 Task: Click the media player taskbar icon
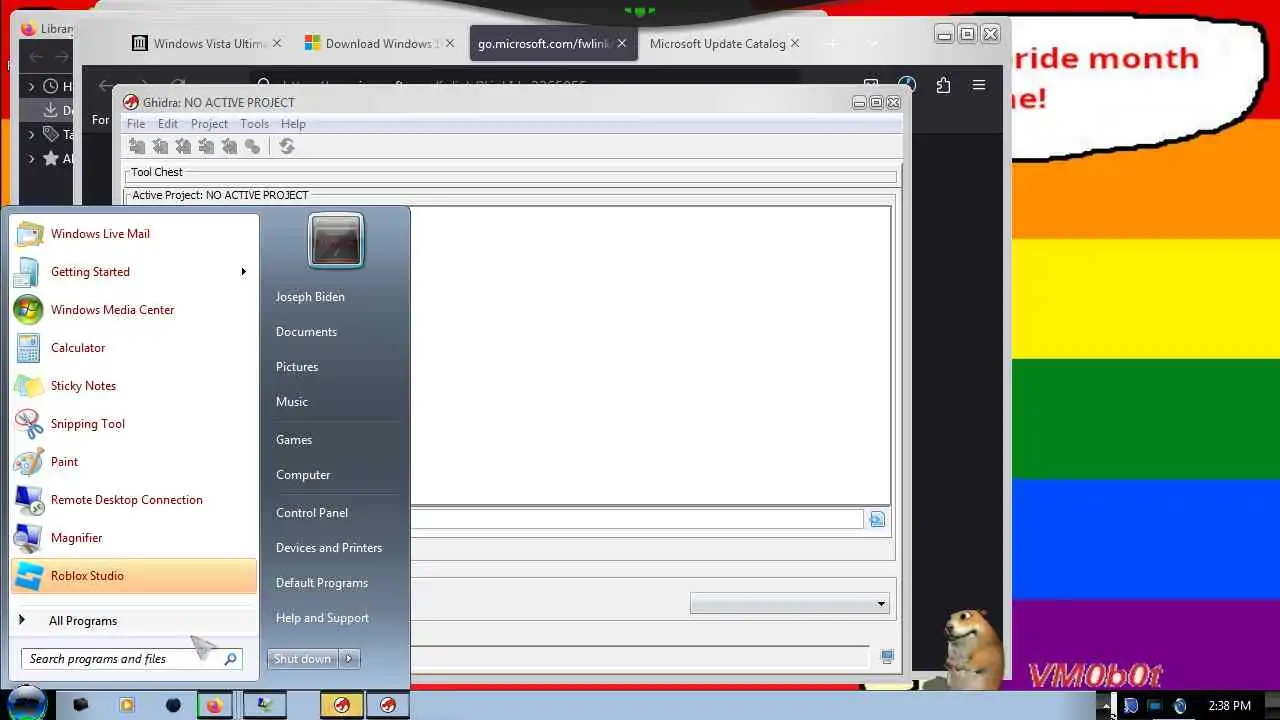[127, 705]
